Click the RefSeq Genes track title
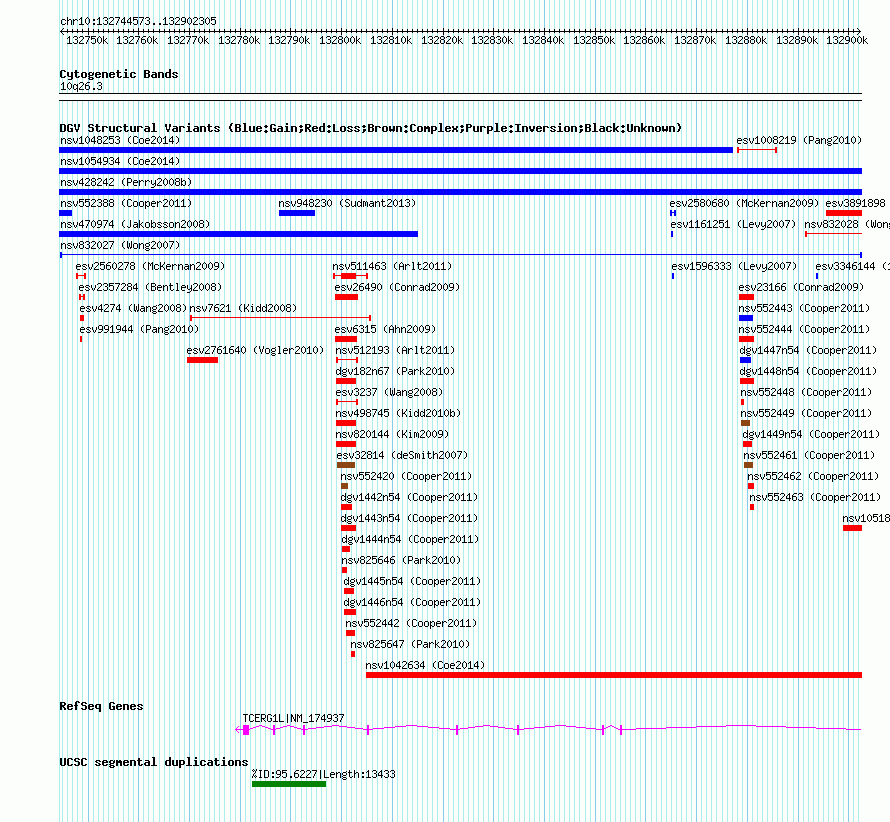 102,706
